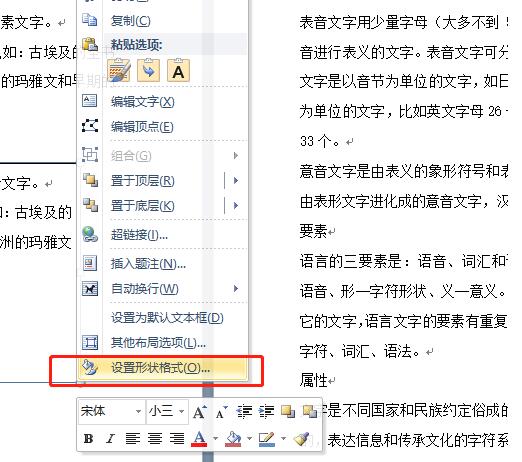The width and height of the screenshot is (522, 462).
Task: Click mini toolbar Bring Forward icon
Action: coord(288,411)
